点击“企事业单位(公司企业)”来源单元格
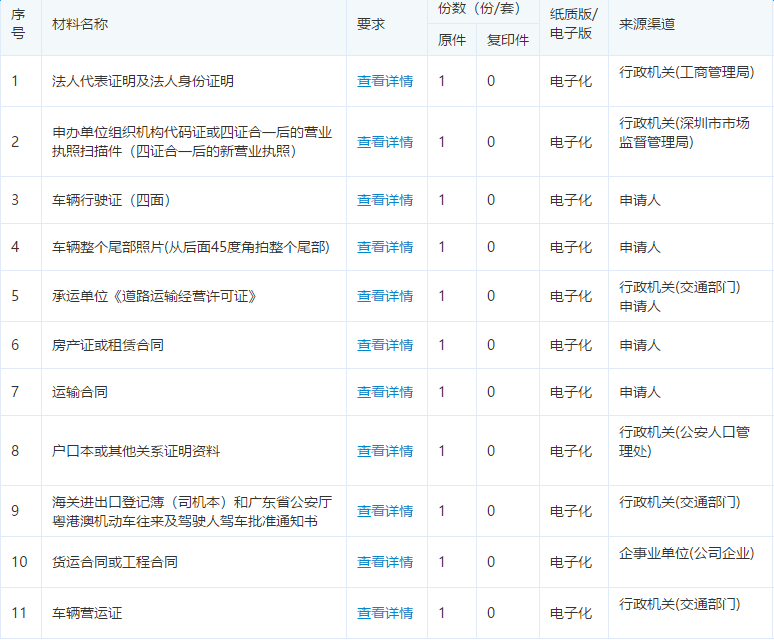The width and height of the screenshot is (774, 640). coord(686,552)
